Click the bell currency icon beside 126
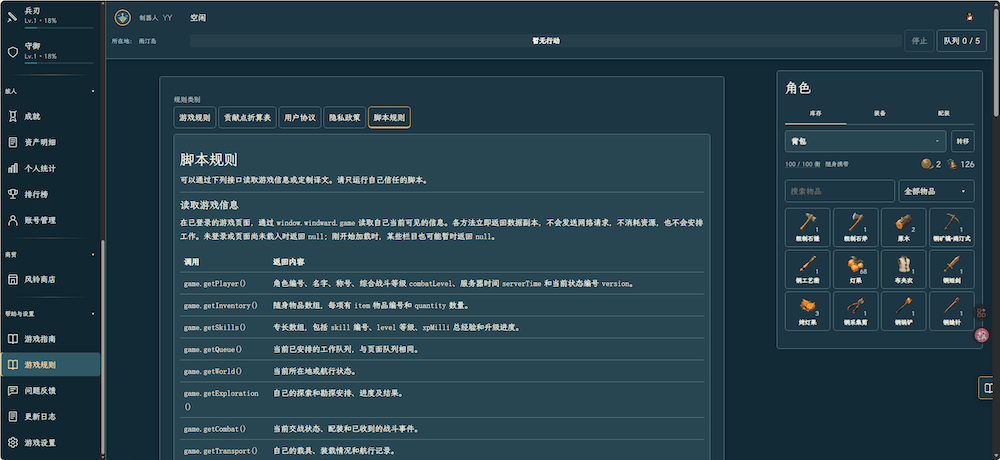 point(952,164)
